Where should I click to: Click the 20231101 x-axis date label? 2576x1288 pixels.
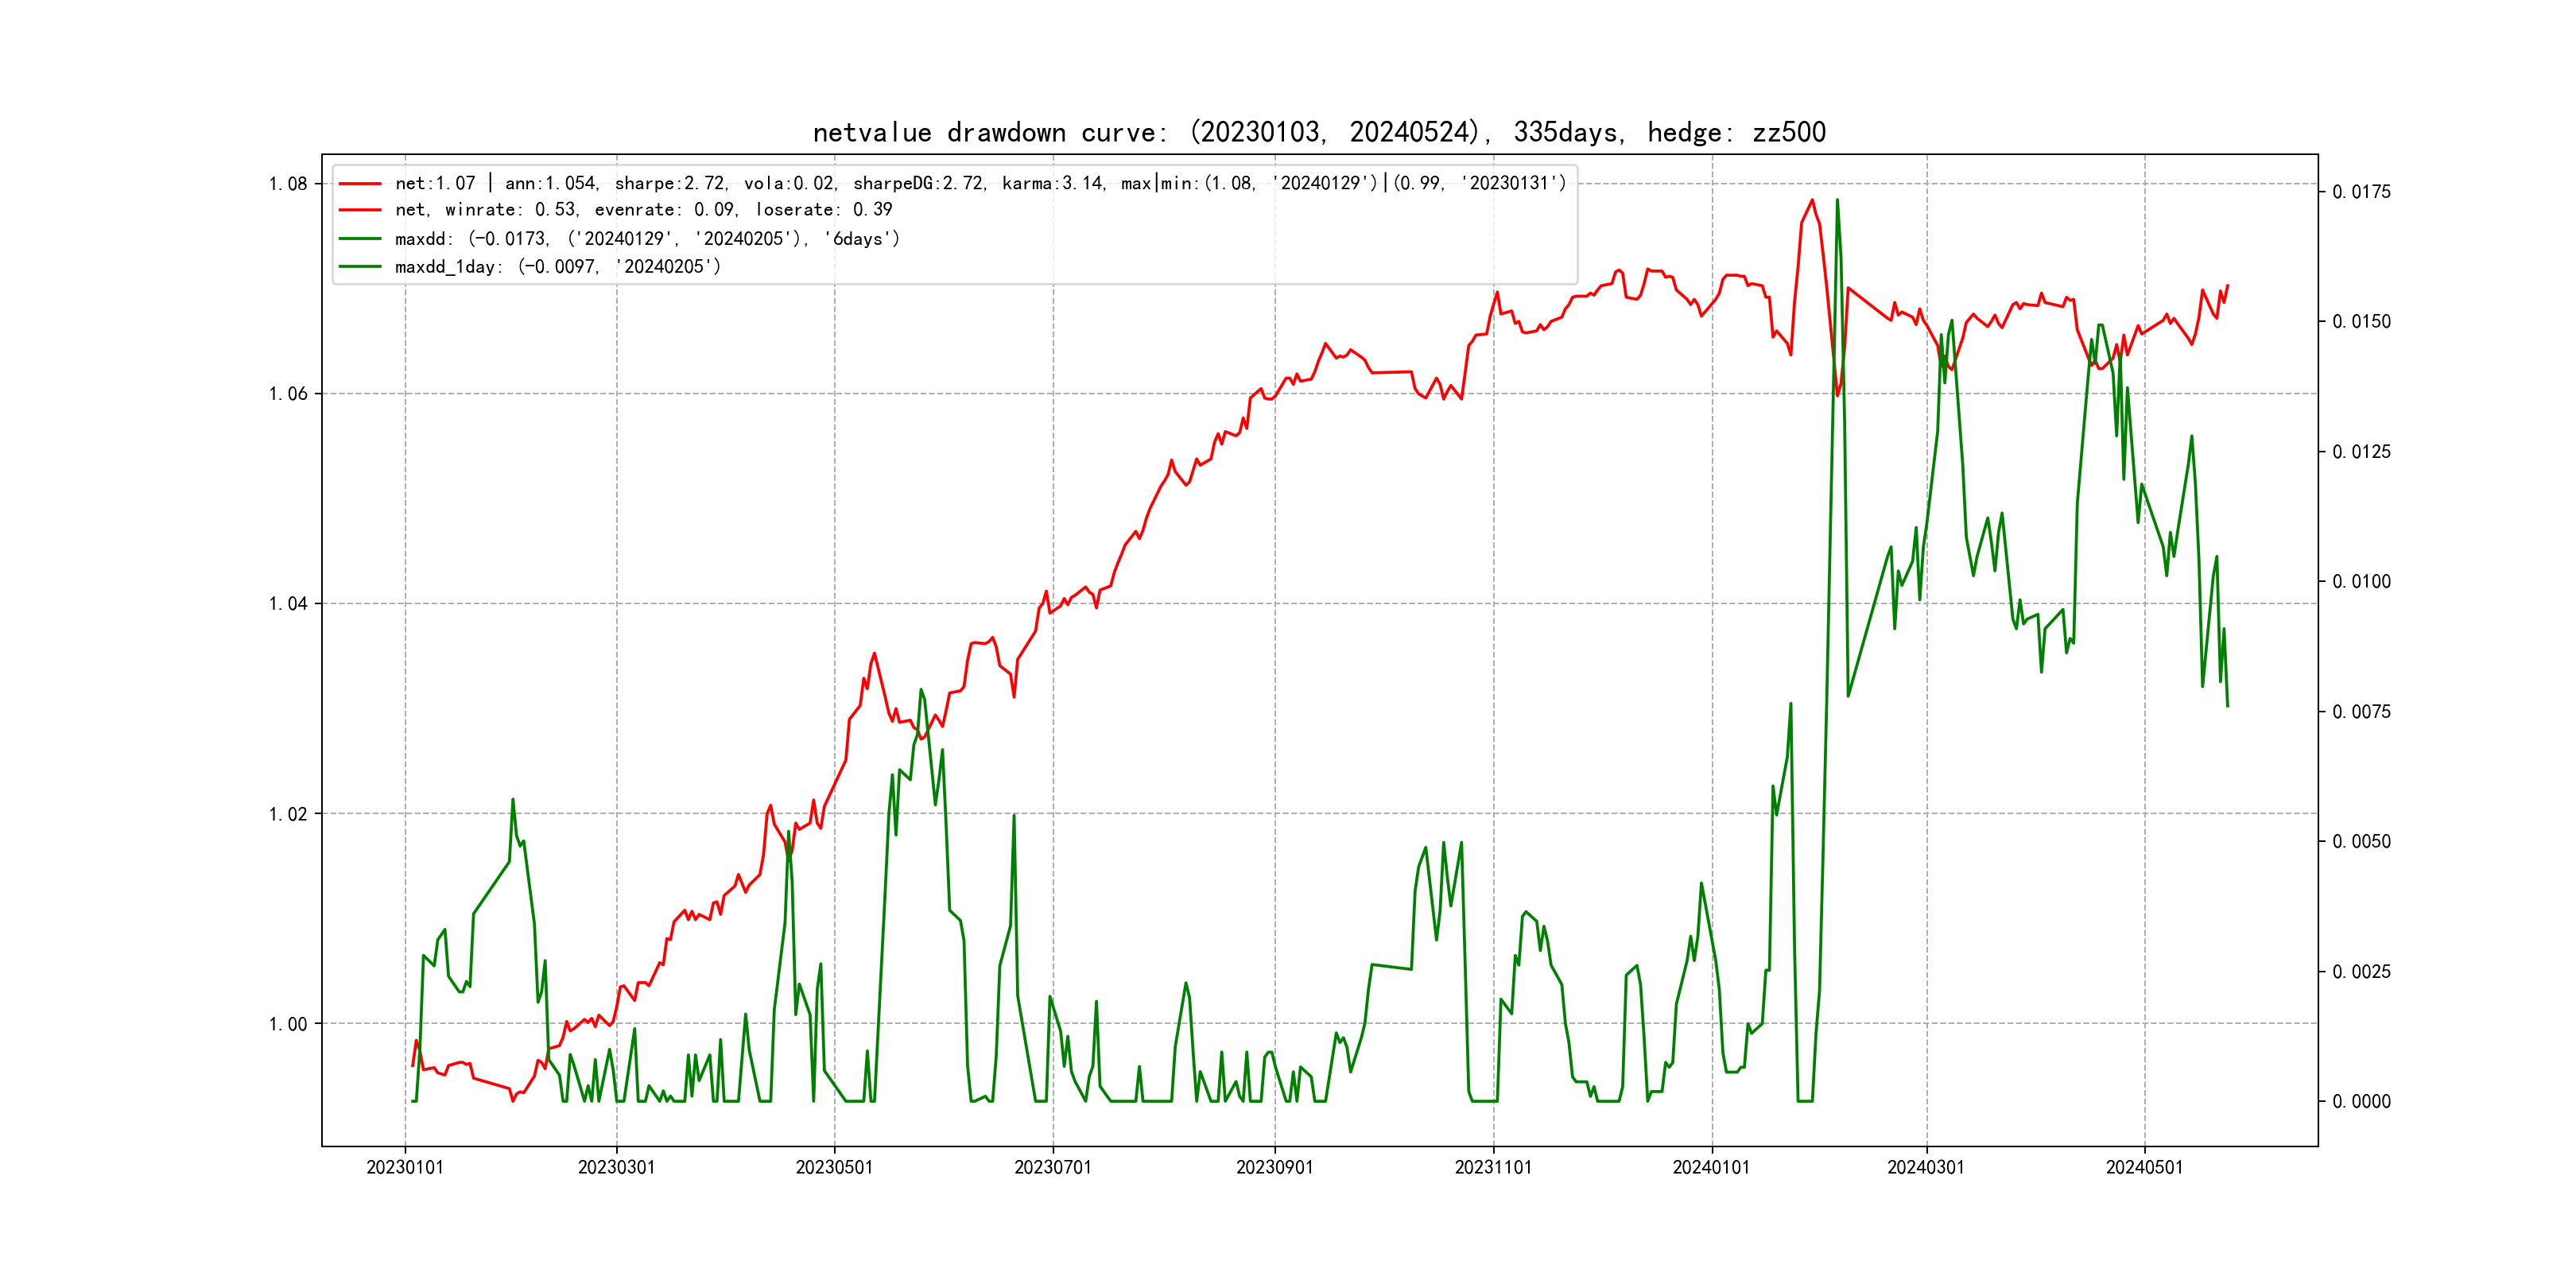coord(1493,1167)
